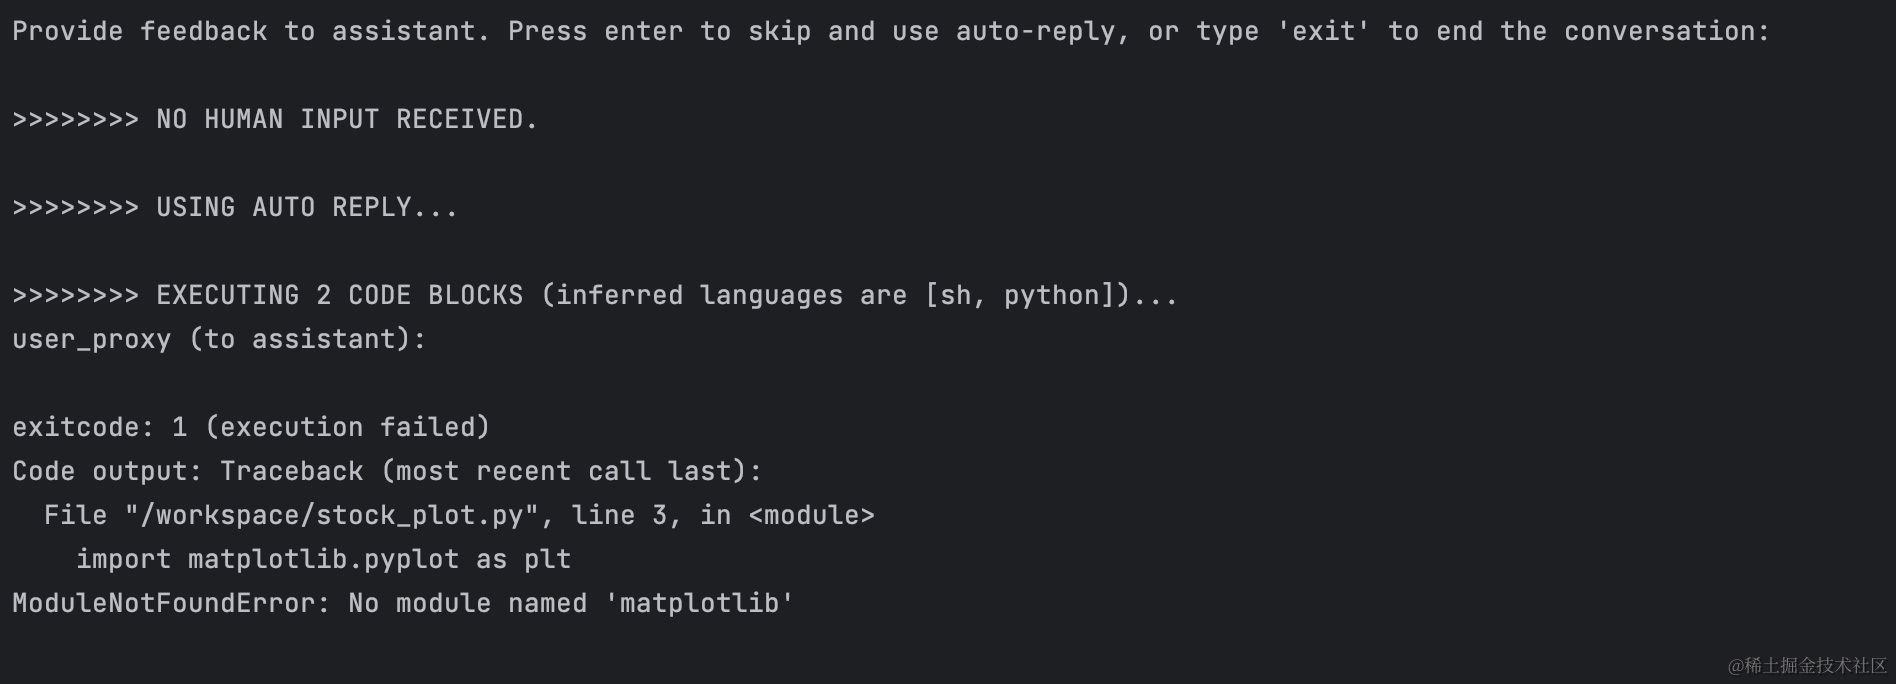Click the 'matplotlib' module name in the error message

699,604
